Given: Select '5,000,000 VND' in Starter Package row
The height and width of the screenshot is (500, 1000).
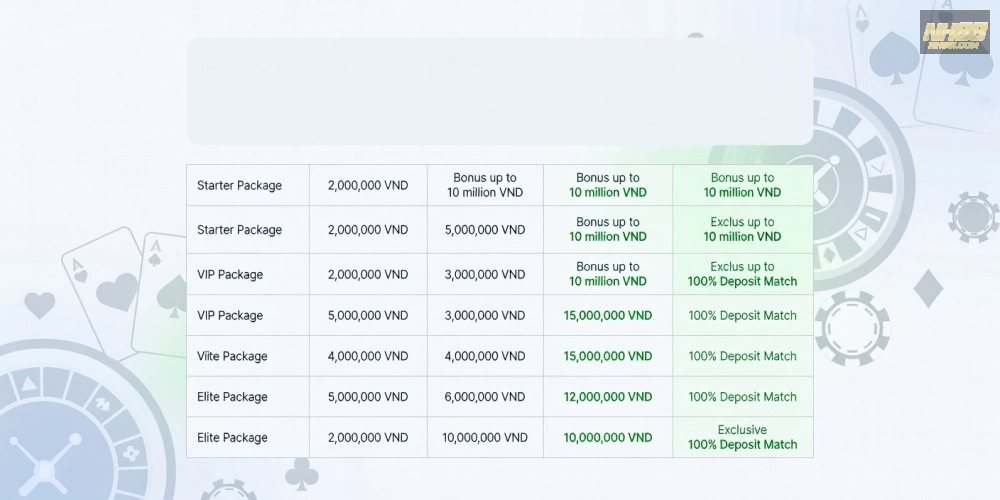Looking at the screenshot, I should tap(485, 230).
